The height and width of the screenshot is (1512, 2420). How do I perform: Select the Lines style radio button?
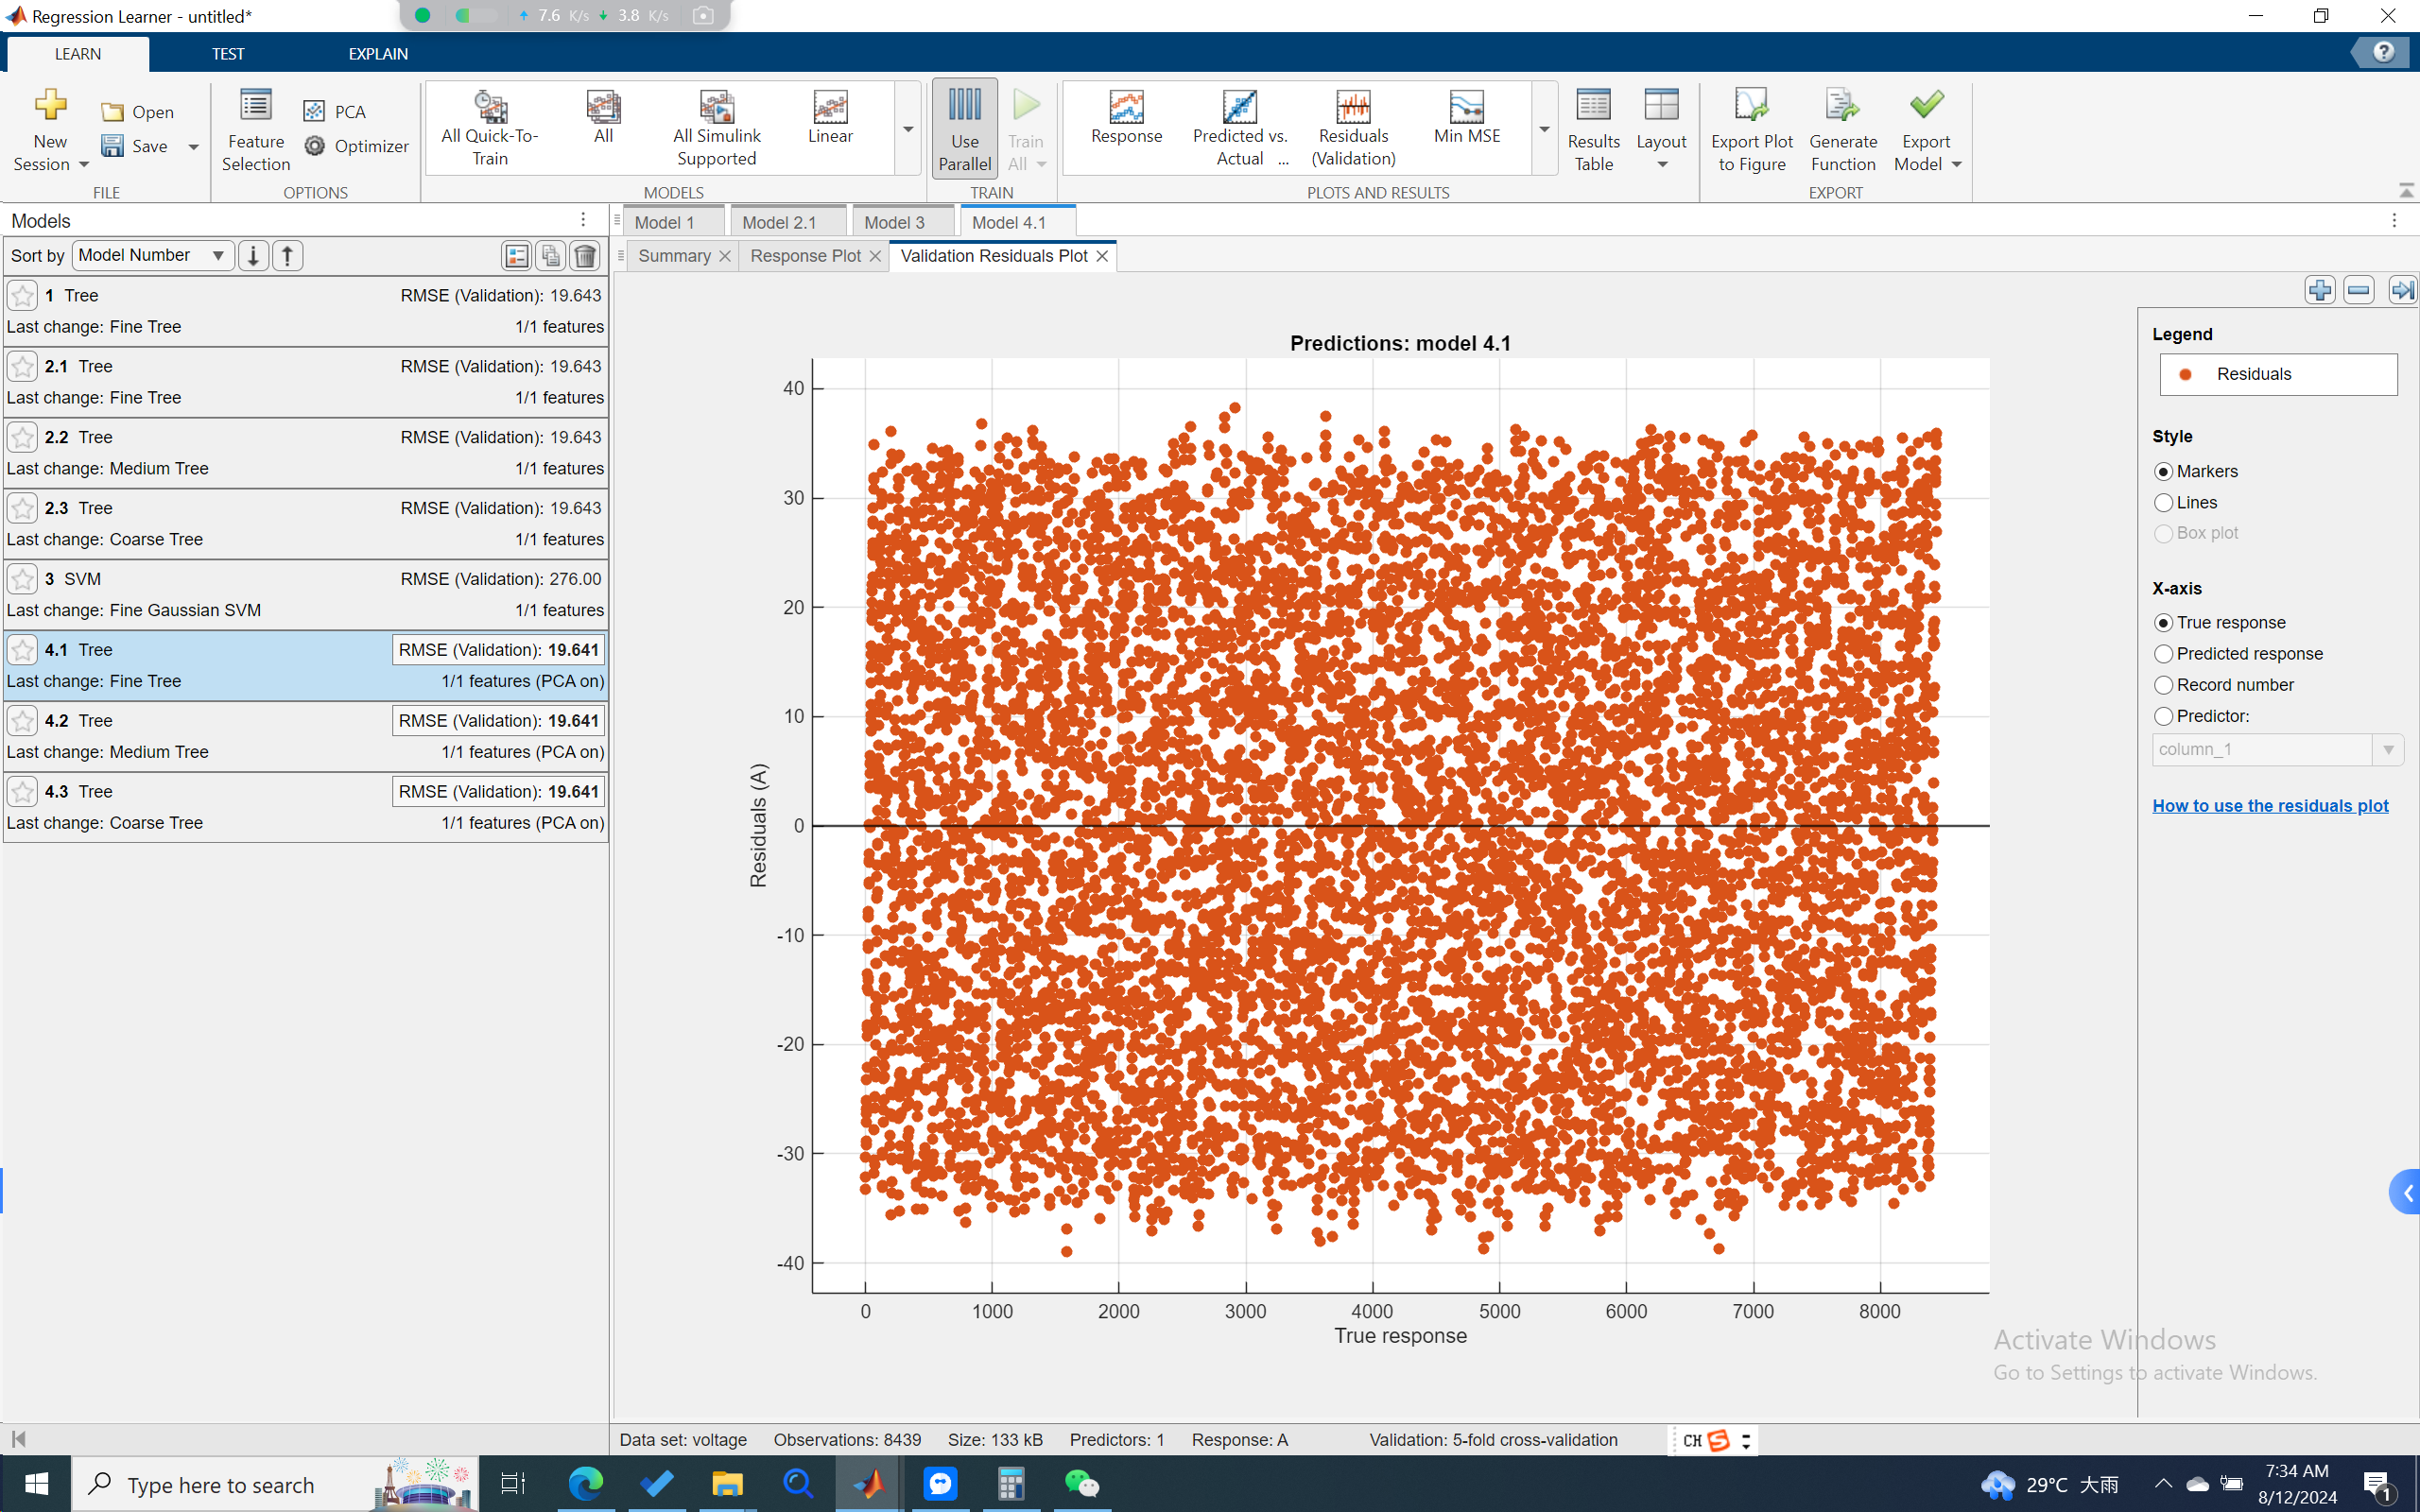point(2164,502)
